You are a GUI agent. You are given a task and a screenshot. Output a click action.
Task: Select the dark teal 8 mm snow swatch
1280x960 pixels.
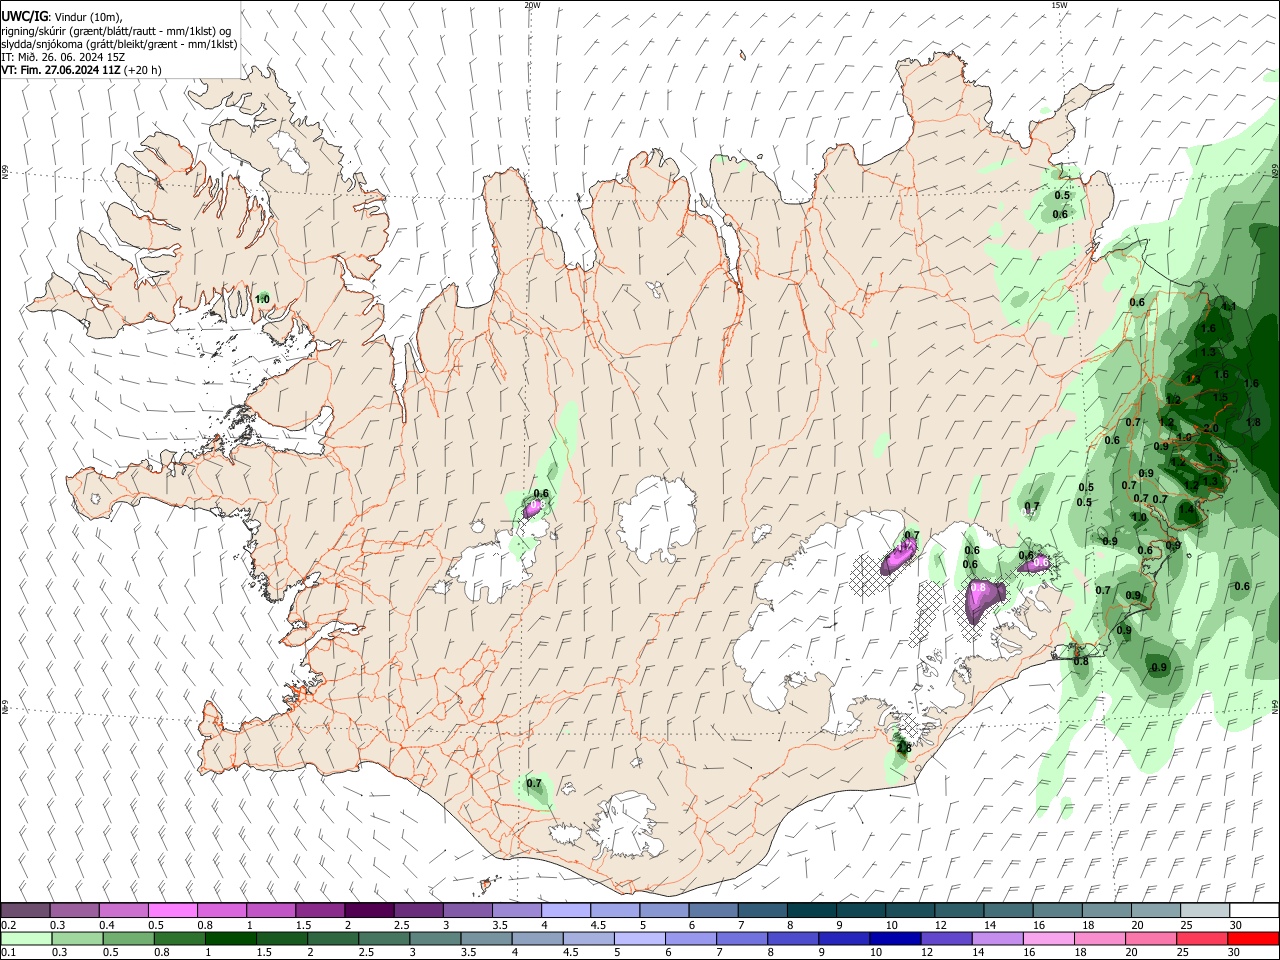coord(810,910)
